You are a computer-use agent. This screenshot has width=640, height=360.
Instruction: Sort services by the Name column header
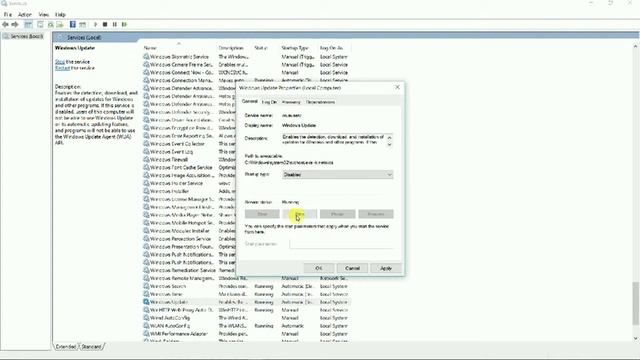(151, 48)
